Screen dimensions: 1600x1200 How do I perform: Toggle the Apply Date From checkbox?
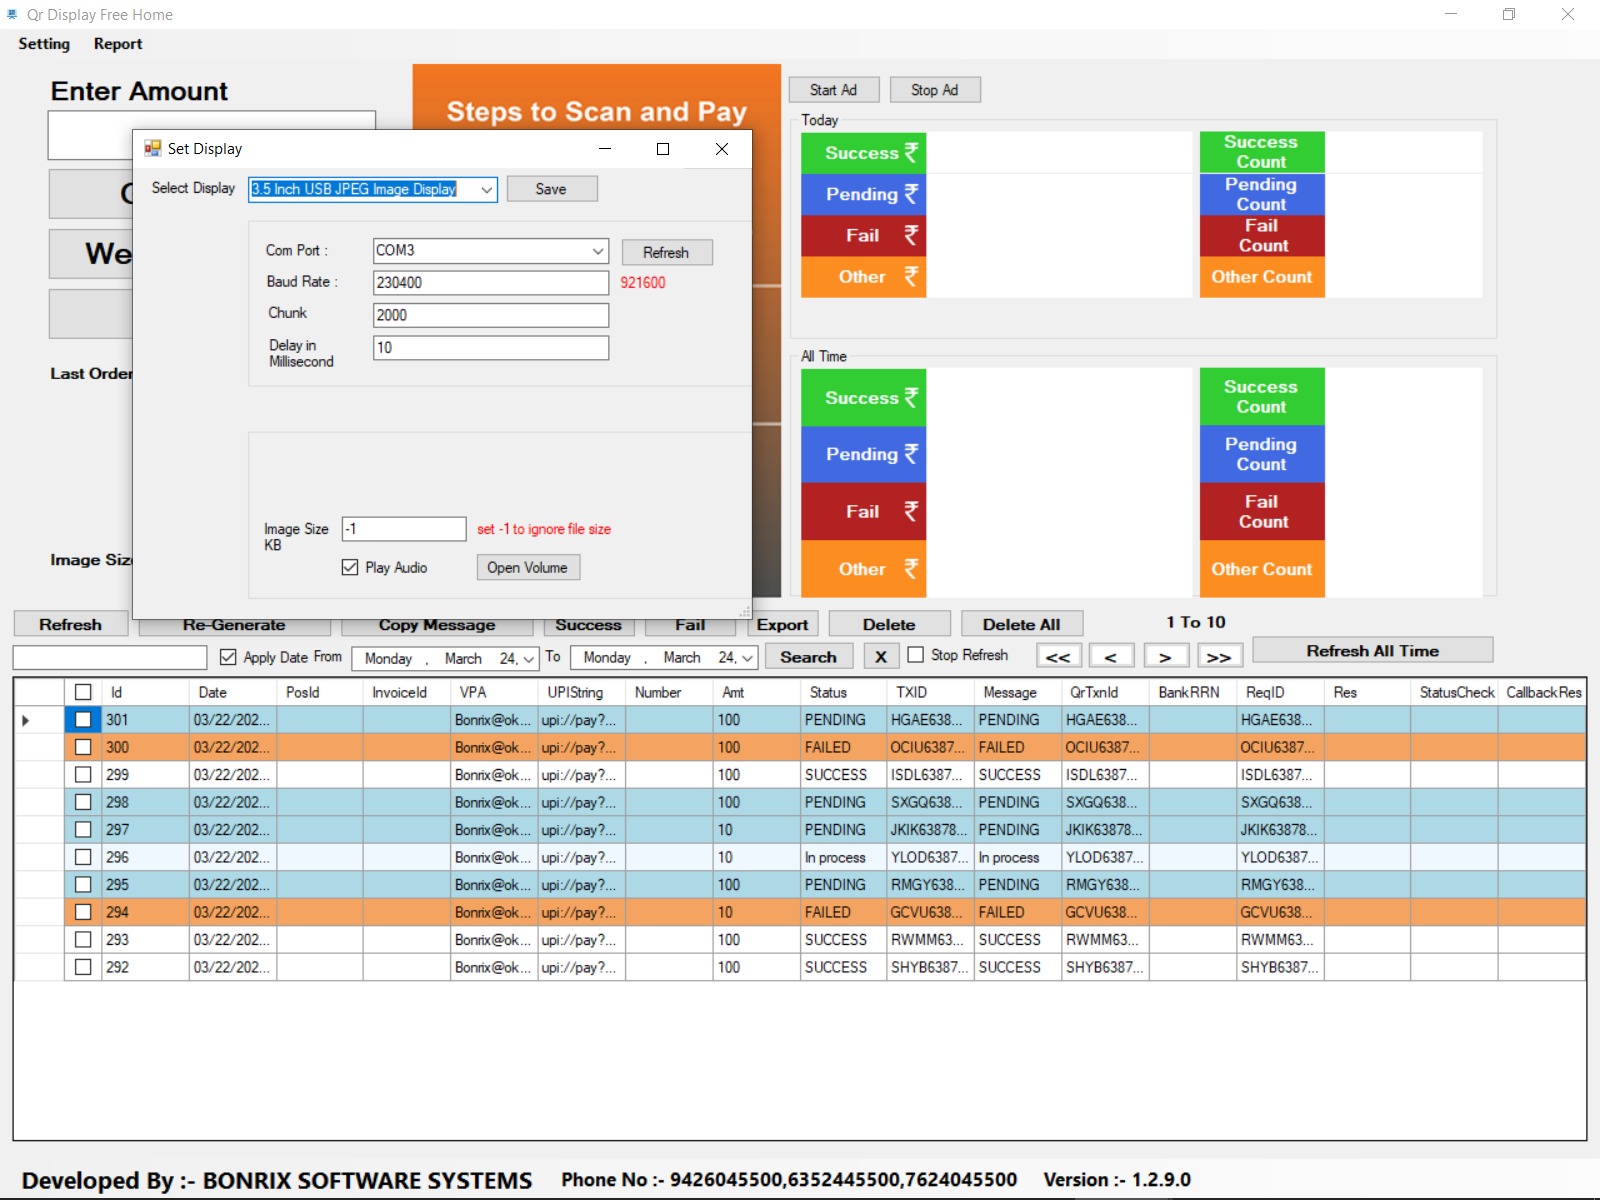click(228, 657)
